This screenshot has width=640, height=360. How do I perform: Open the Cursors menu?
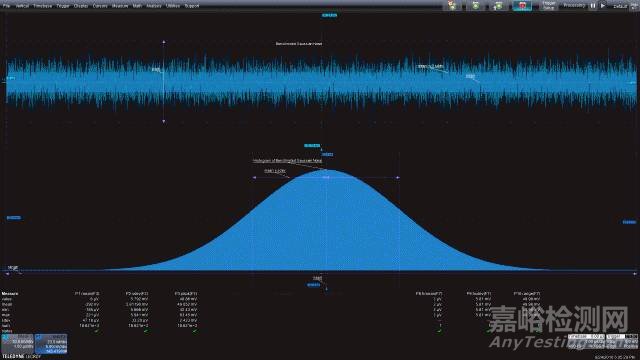(100, 6)
